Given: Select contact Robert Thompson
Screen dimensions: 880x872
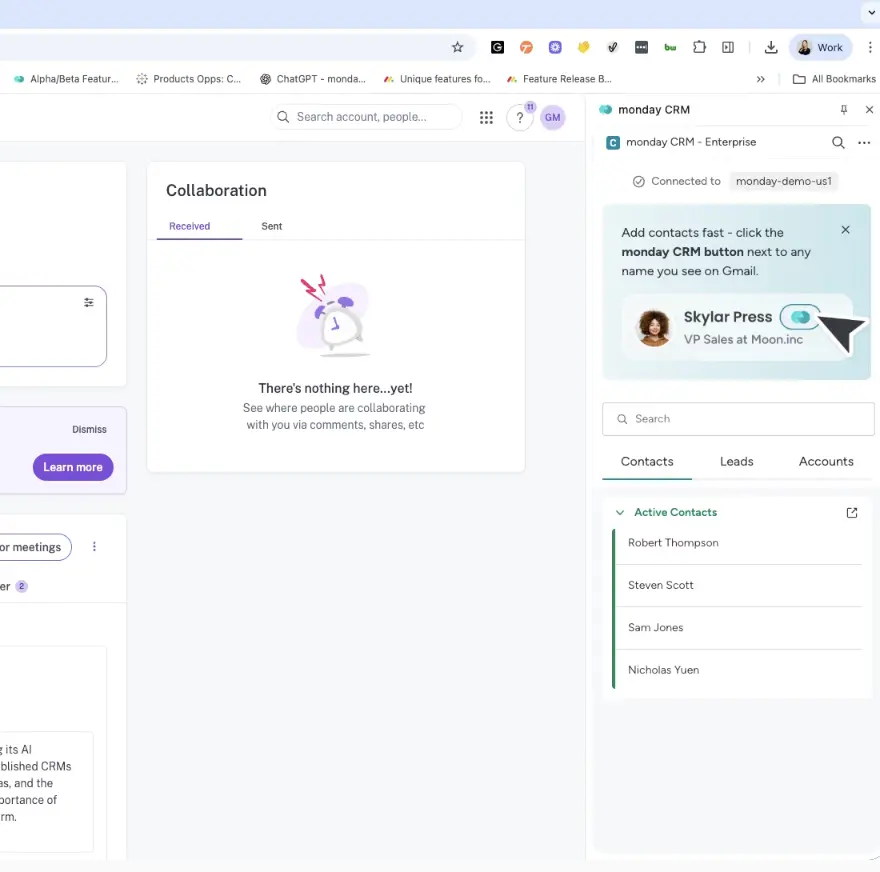Looking at the screenshot, I should tap(739, 543).
